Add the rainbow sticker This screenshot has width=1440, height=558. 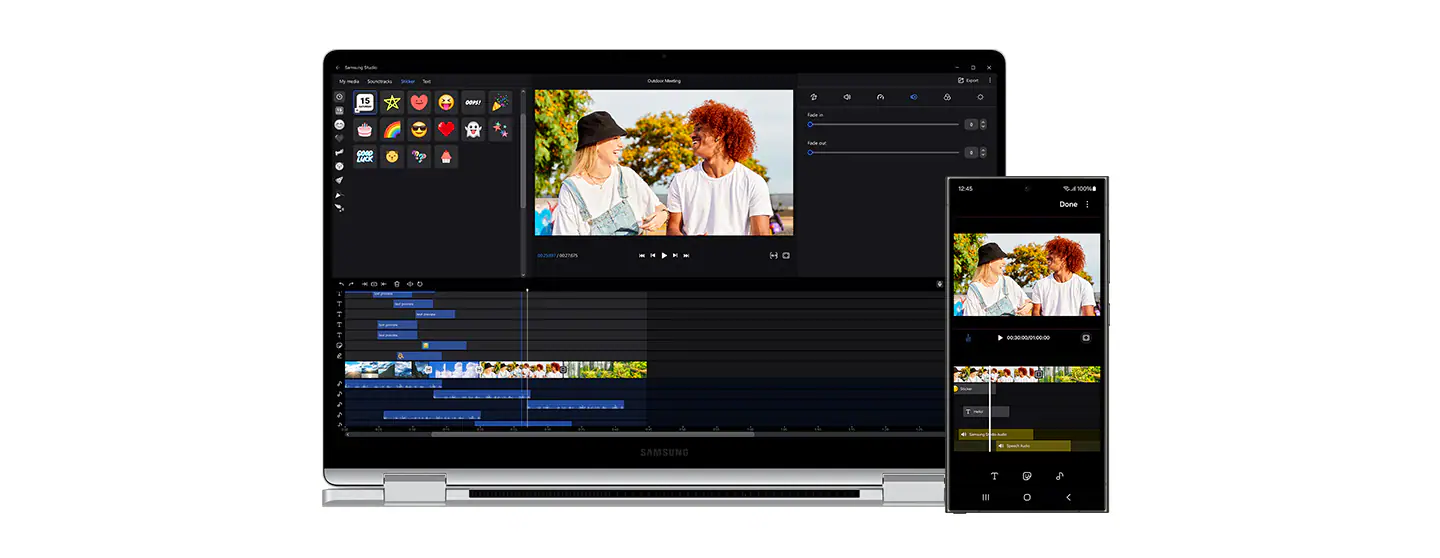point(392,129)
